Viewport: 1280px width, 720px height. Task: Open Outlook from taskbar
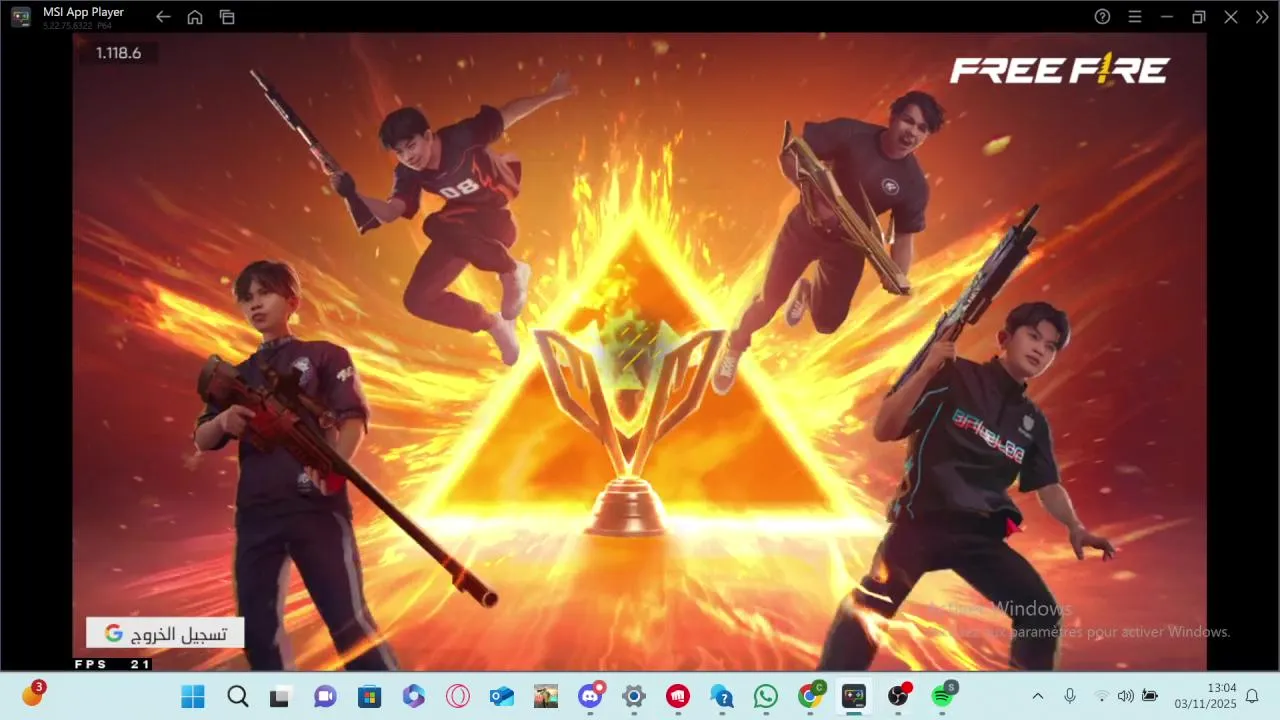point(502,696)
